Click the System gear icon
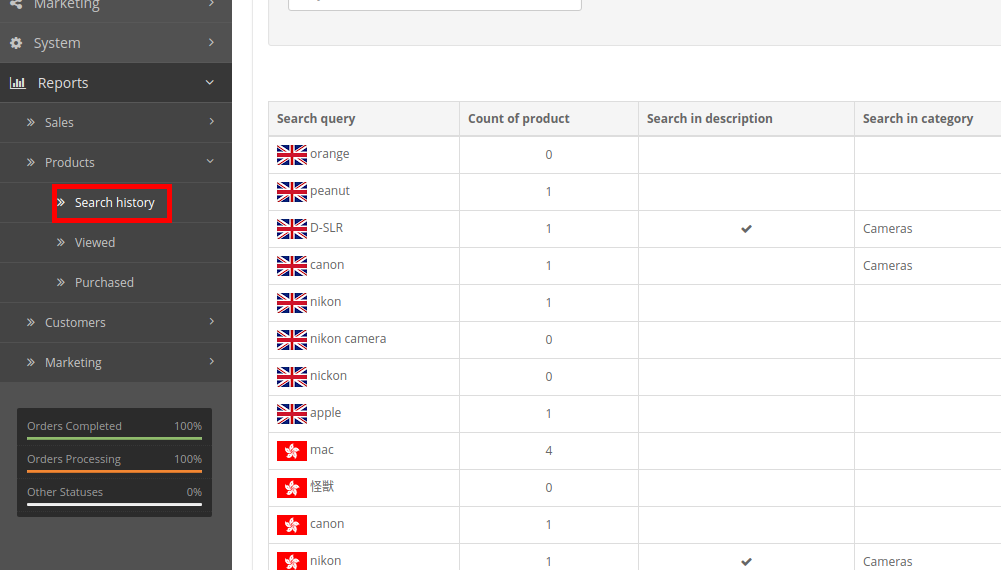Viewport: 1001px width, 570px height. [16, 43]
